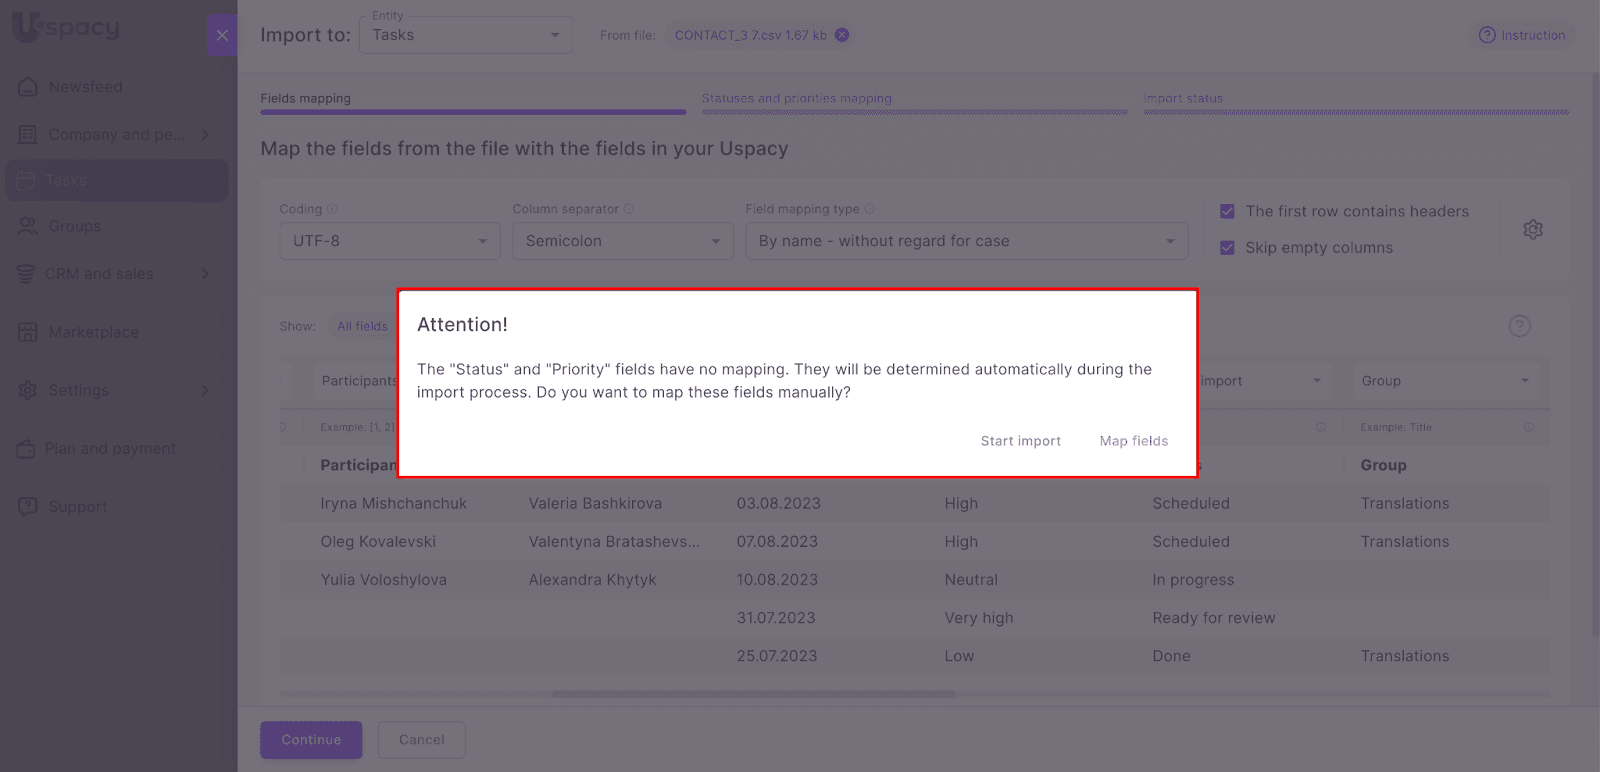Click the Support chat icon in sidebar
Screen dimensions: 1600x772
28,507
